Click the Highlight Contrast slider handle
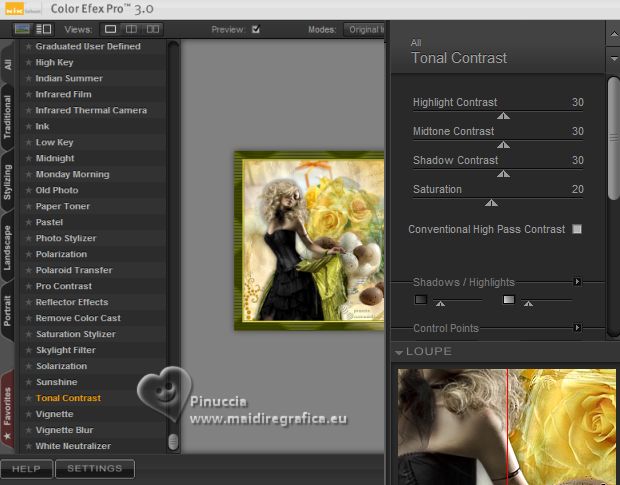The width and height of the screenshot is (620, 485). tap(503, 115)
